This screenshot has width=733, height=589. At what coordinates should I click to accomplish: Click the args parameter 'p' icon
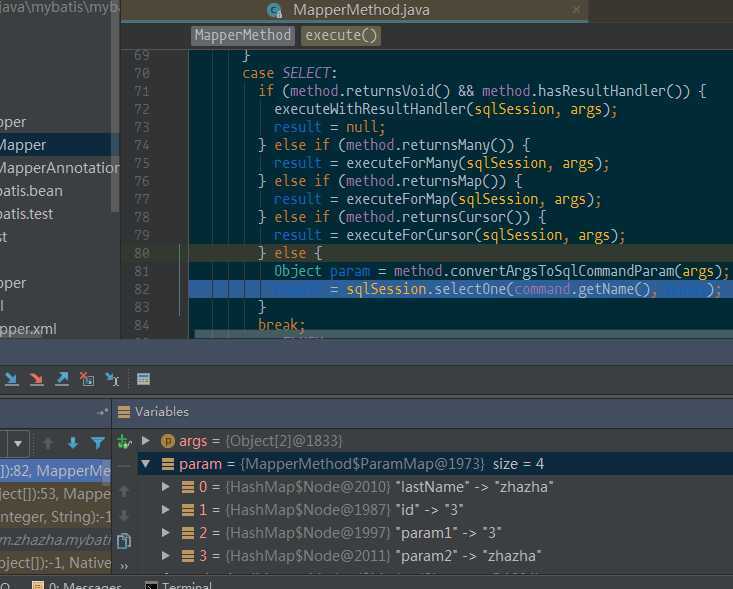(x=167, y=441)
